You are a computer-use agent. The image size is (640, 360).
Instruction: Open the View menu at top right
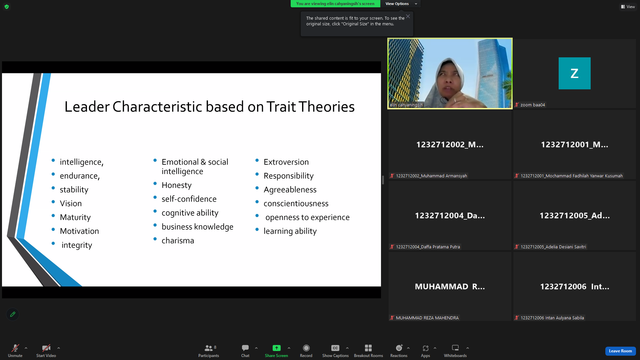(x=628, y=7)
